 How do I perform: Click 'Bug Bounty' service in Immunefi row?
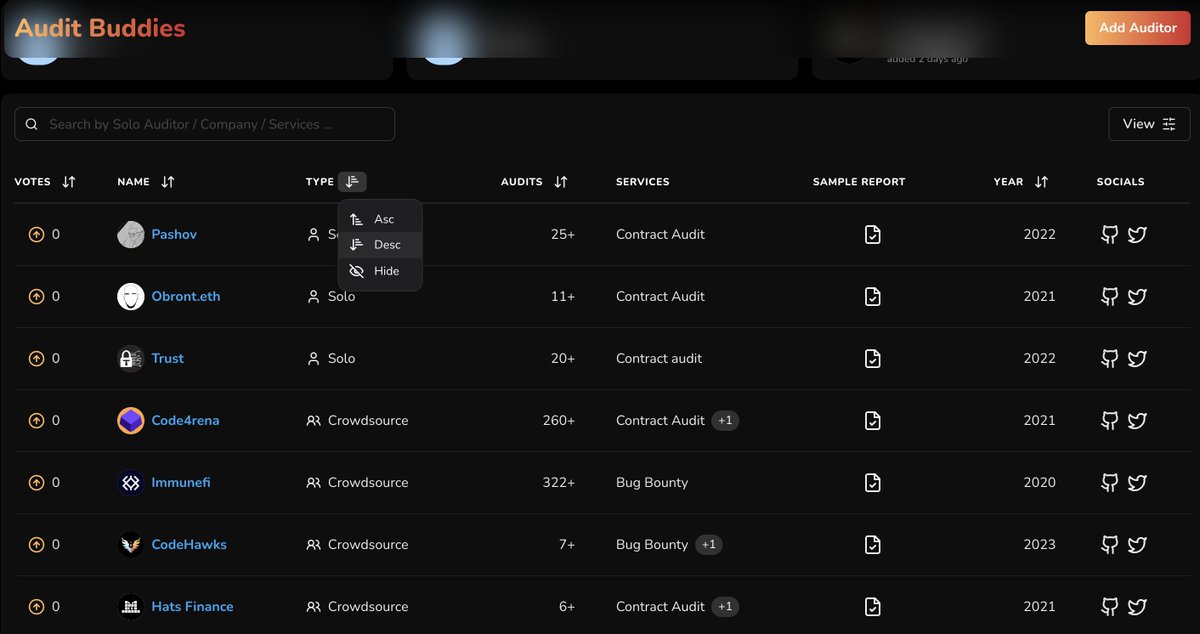(652, 483)
